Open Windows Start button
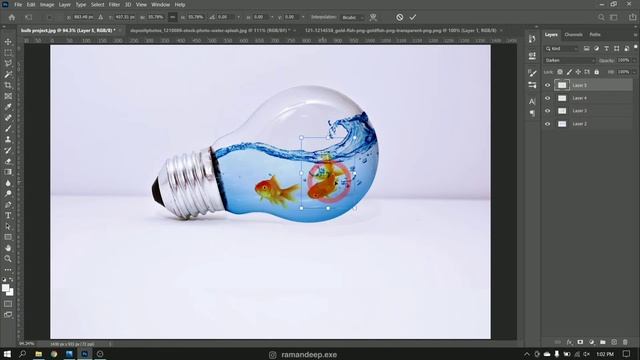Screen dimensions: 640x360 click(x=7, y=354)
